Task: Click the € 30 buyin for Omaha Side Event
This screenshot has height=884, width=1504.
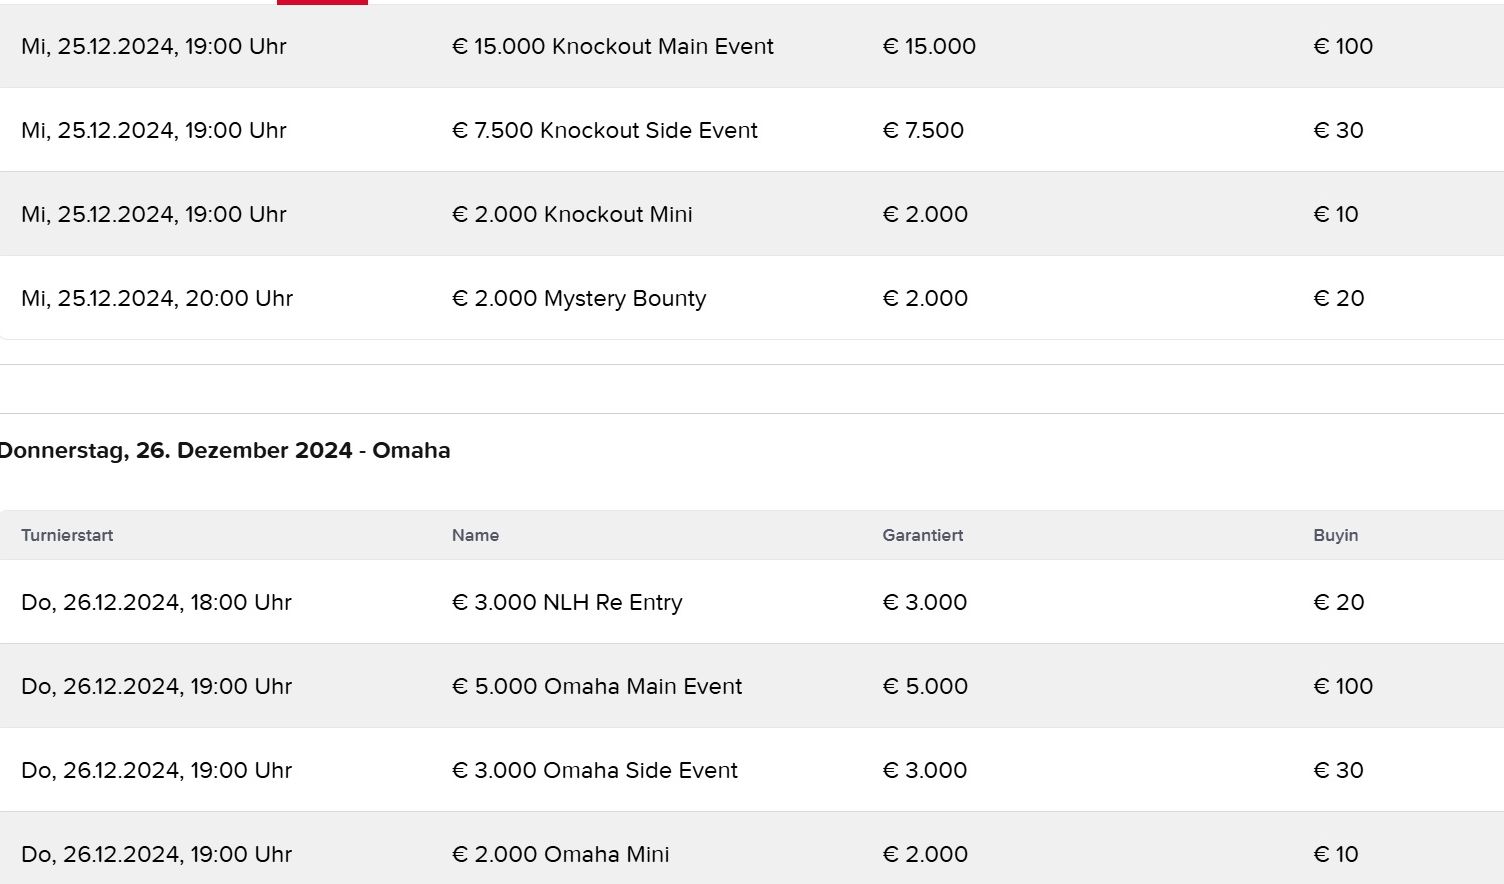Action: click(x=1338, y=770)
